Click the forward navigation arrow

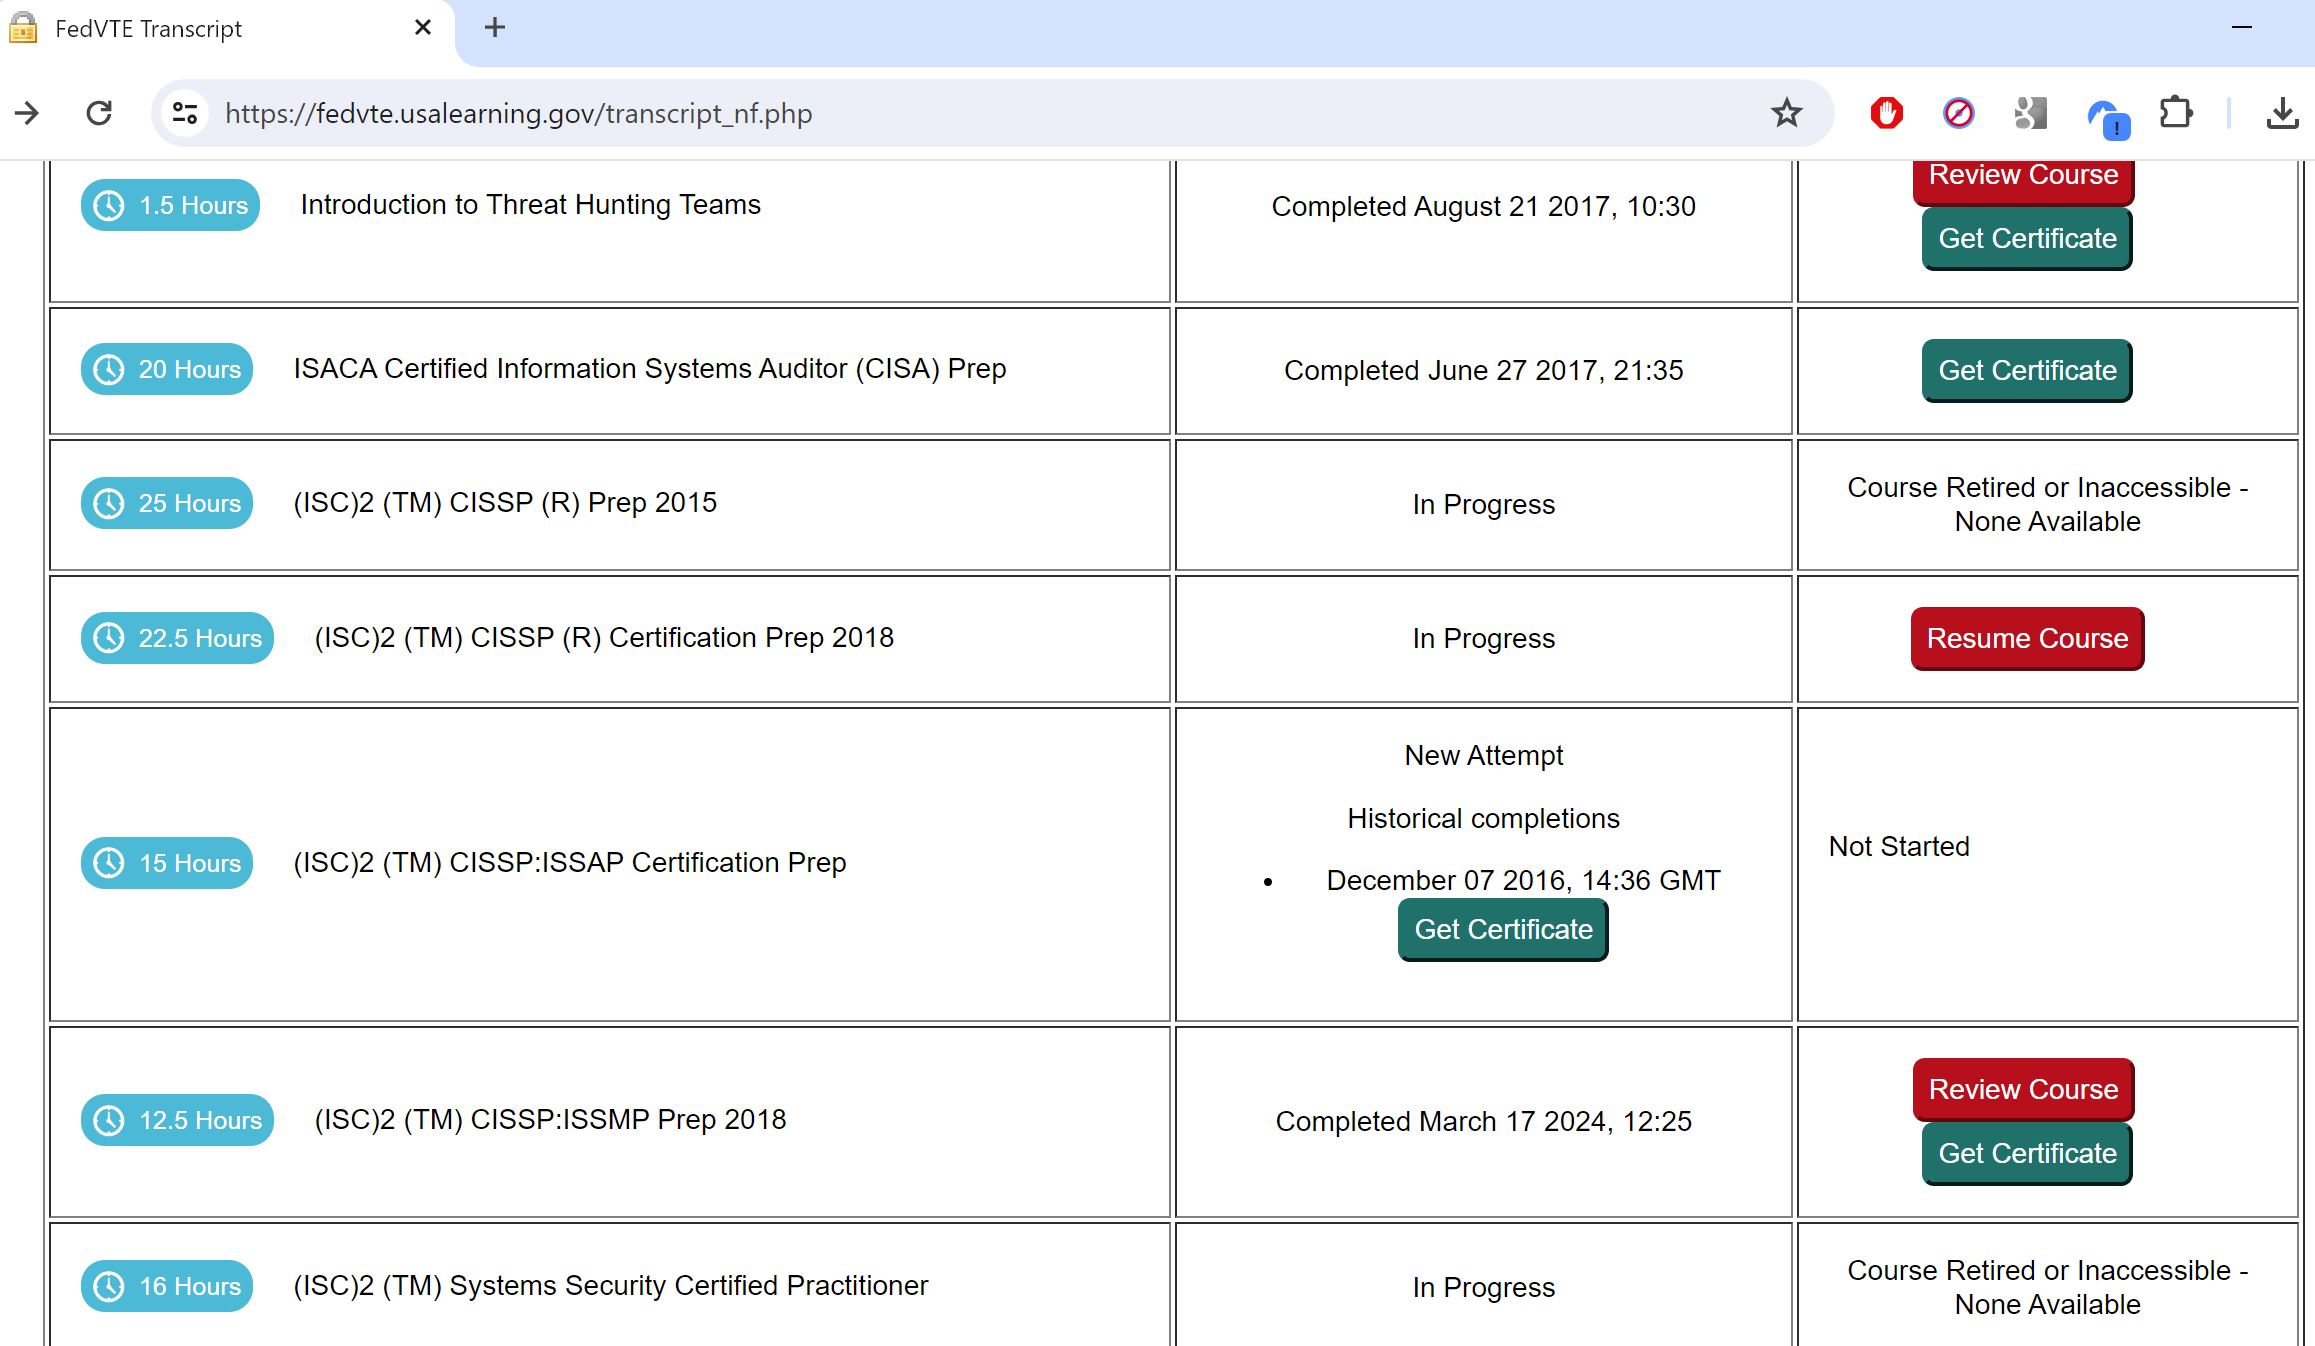click(27, 113)
